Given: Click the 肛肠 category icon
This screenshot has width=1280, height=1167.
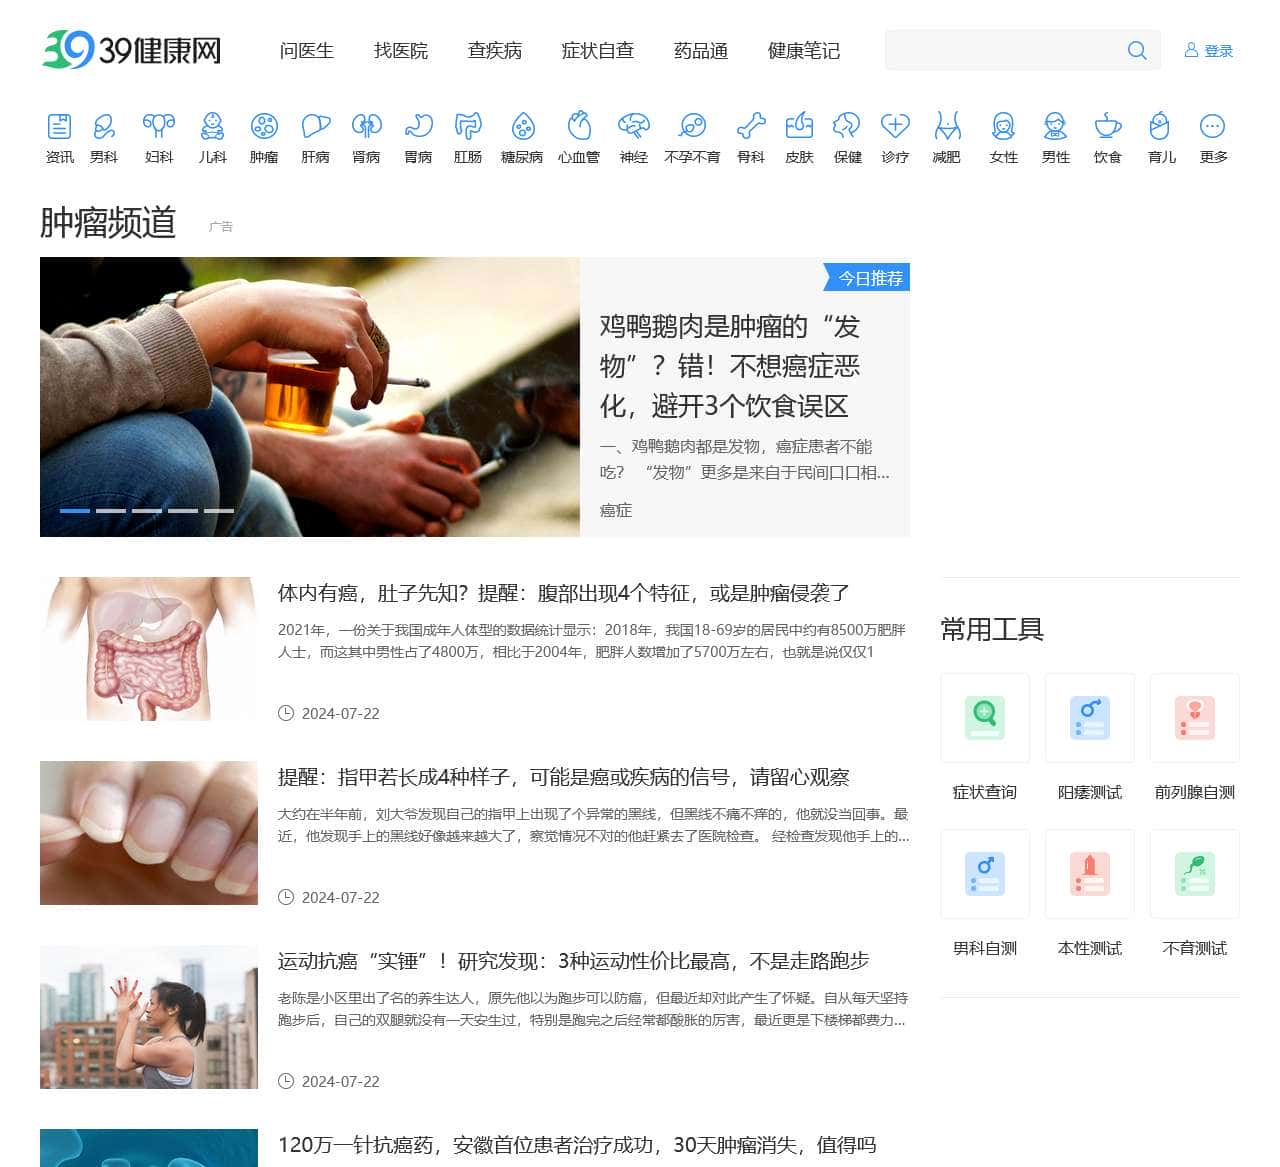Looking at the screenshot, I should 468,126.
